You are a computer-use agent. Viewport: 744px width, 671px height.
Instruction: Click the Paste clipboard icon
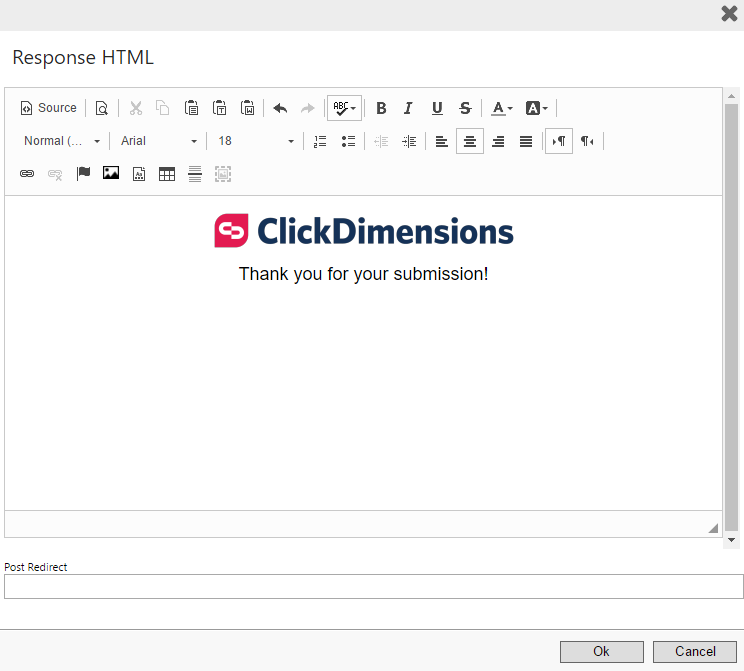(x=191, y=108)
